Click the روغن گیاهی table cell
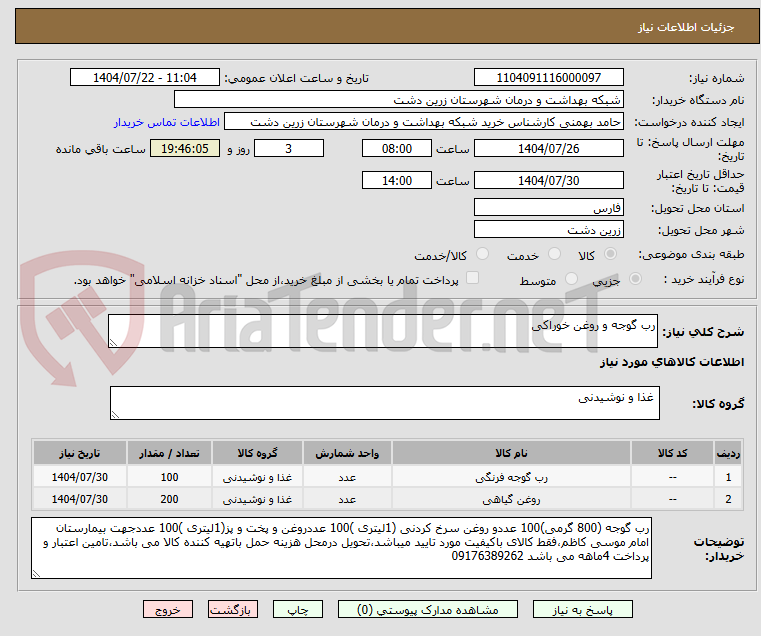This screenshot has width=761, height=636. [512, 499]
